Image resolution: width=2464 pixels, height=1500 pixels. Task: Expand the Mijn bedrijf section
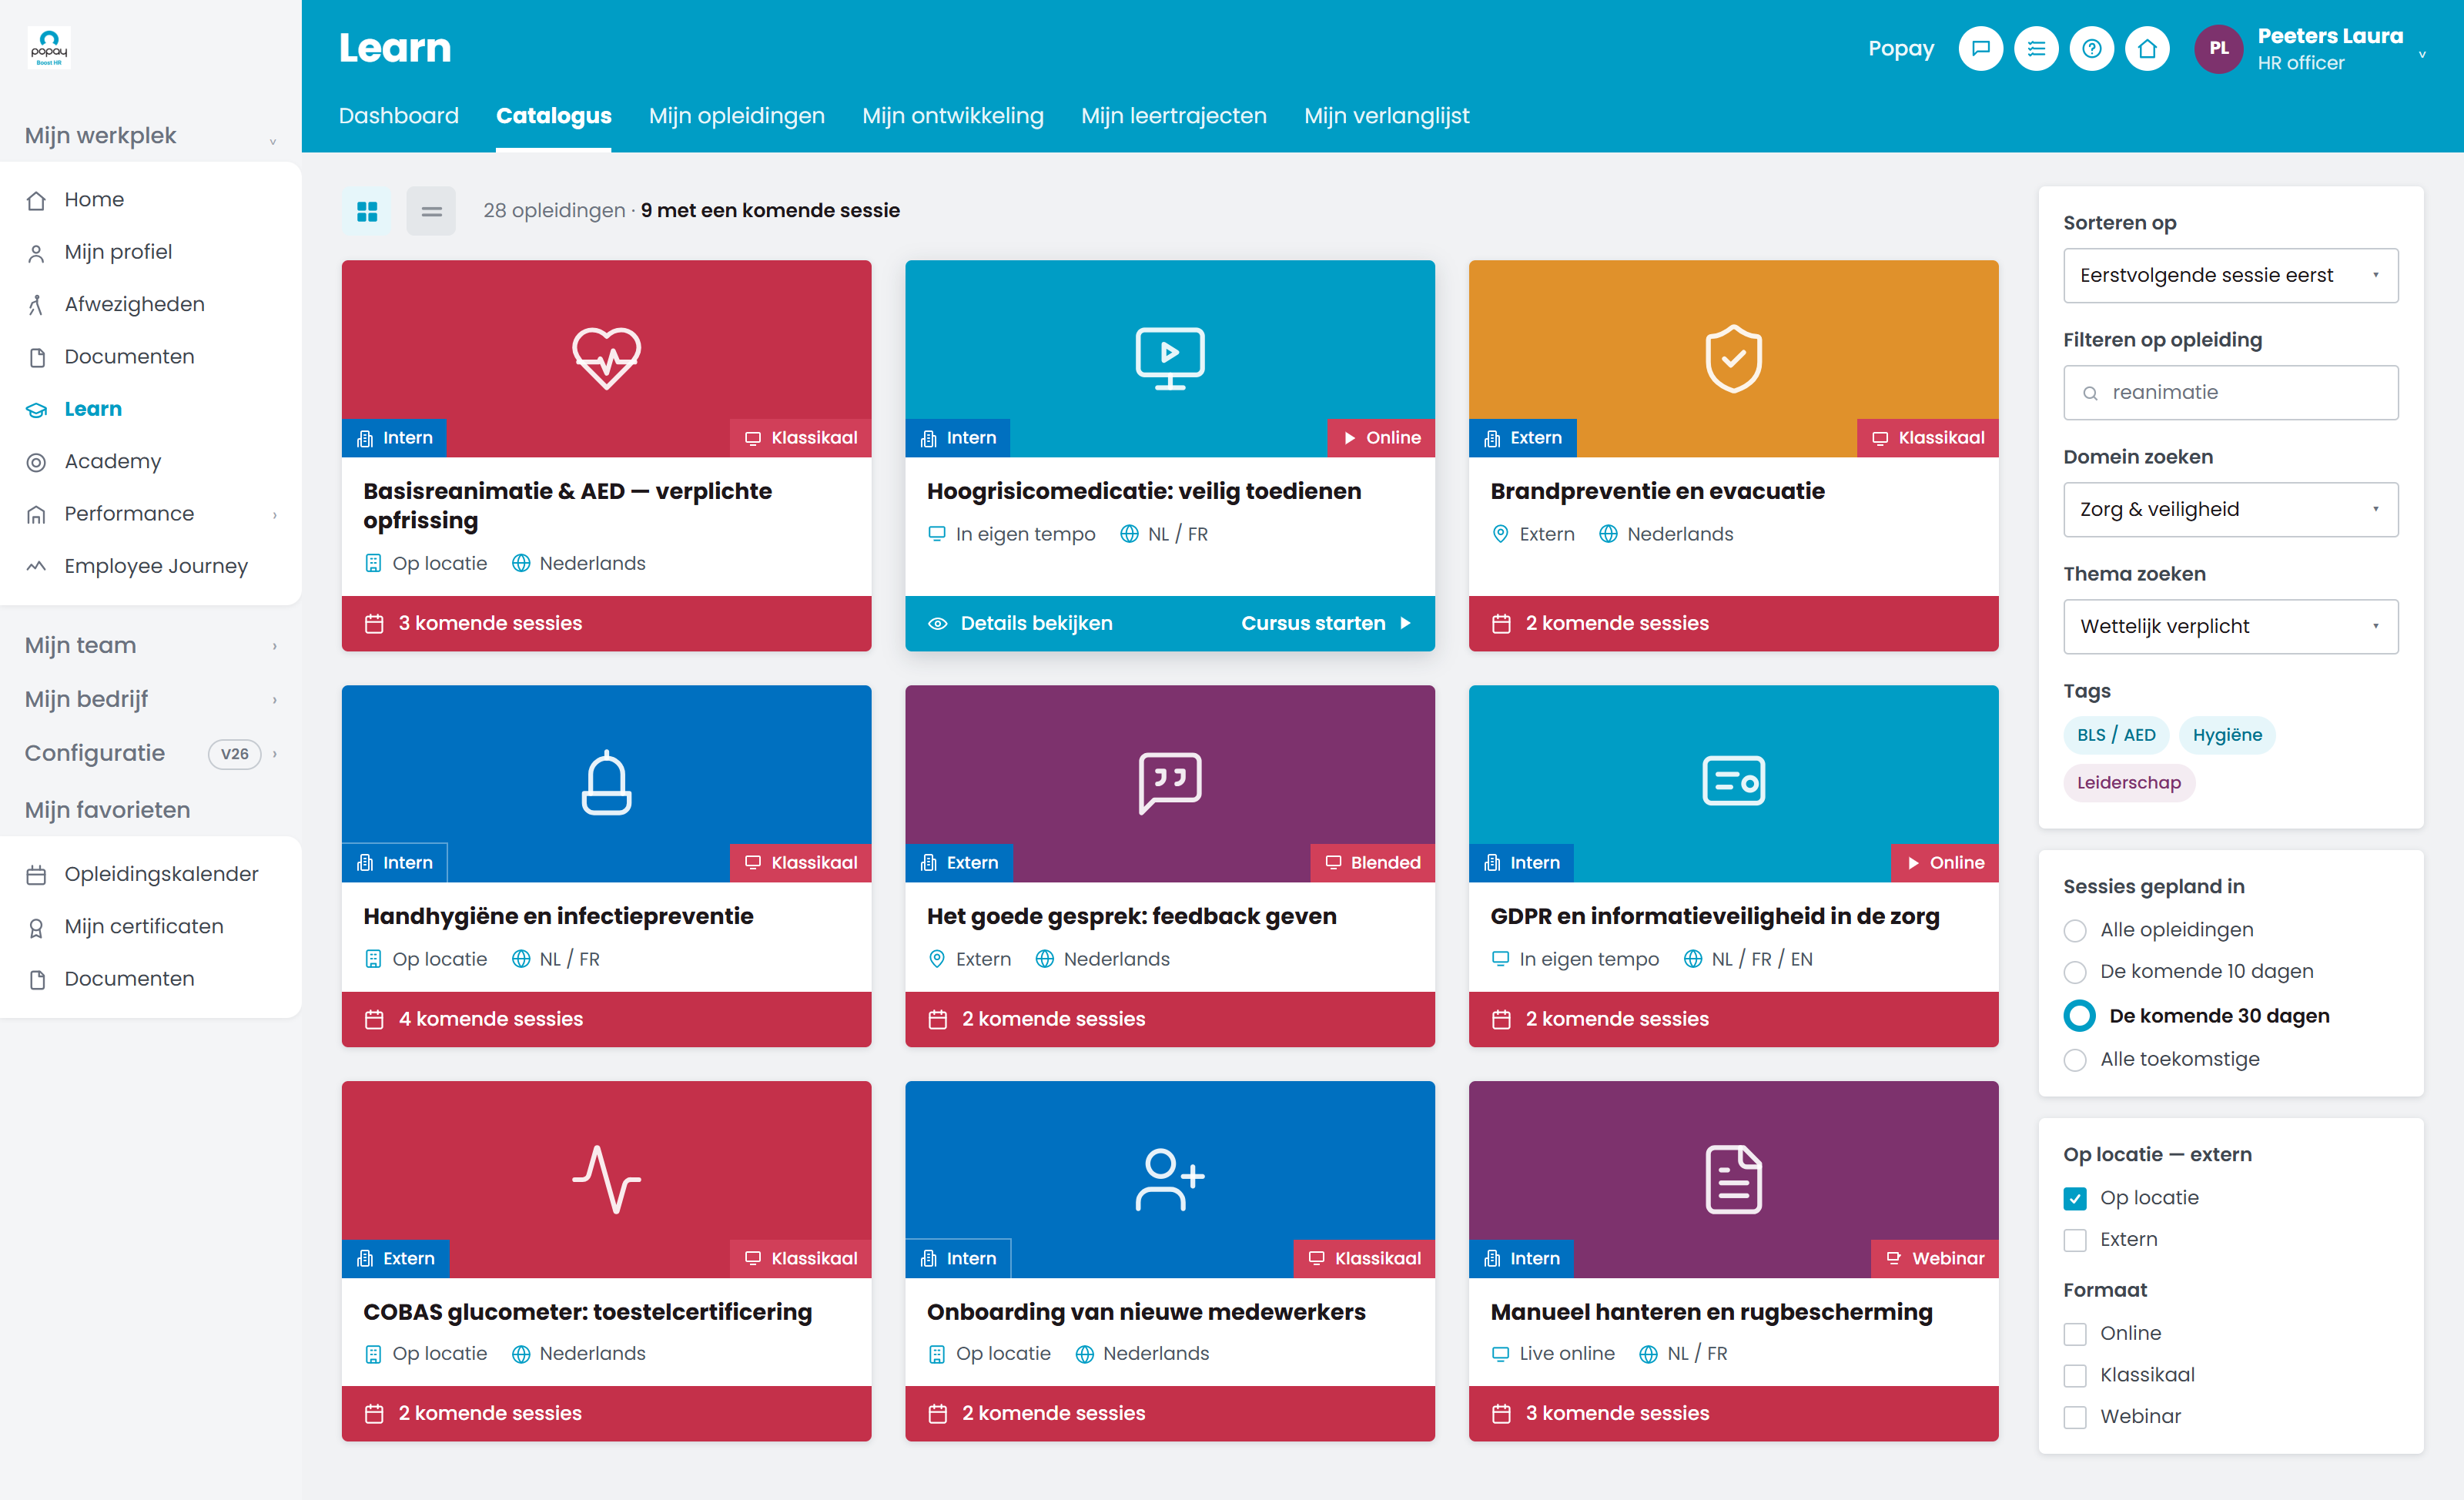pos(150,699)
